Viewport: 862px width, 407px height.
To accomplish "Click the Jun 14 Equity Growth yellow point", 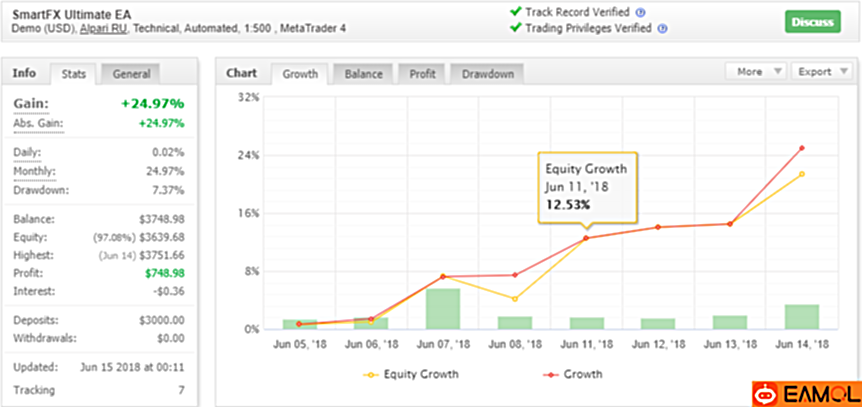I will (x=802, y=174).
